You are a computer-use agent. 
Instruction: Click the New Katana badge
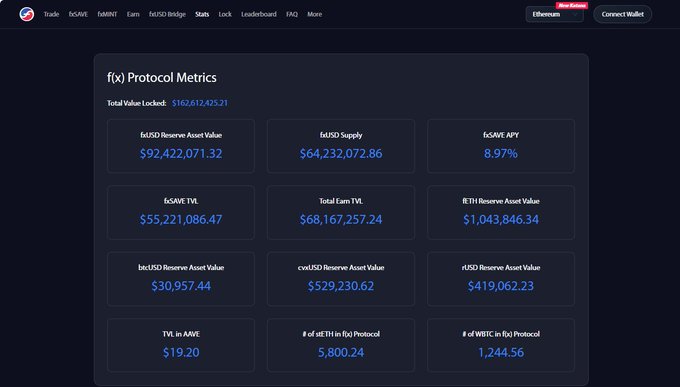tap(572, 6)
